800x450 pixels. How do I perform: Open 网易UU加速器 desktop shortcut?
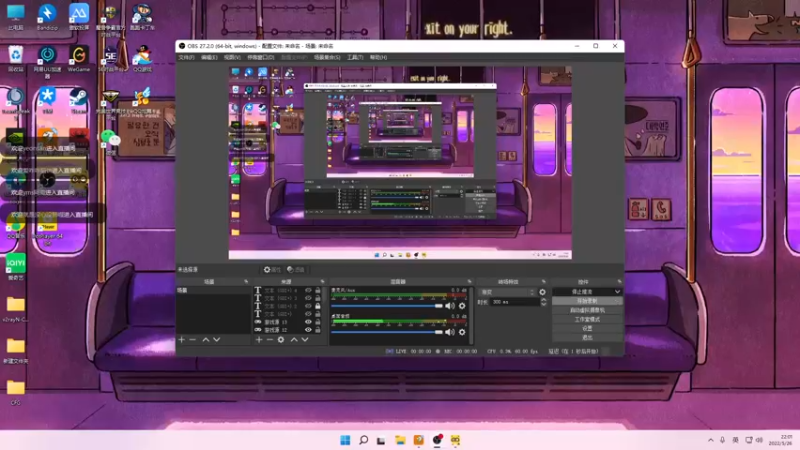(x=47, y=62)
